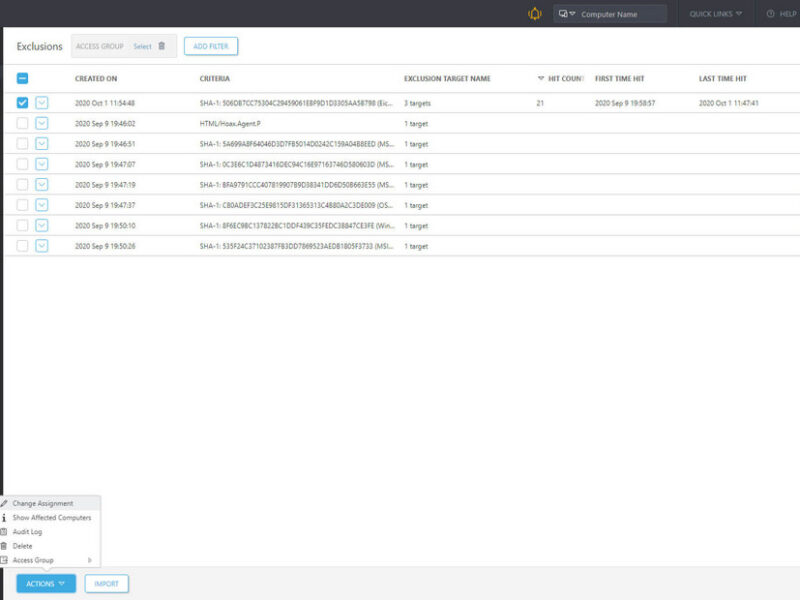This screenshot has width=800, height=600.
Task: Expand the row created at 19:46:51
Action: [42, 144]
